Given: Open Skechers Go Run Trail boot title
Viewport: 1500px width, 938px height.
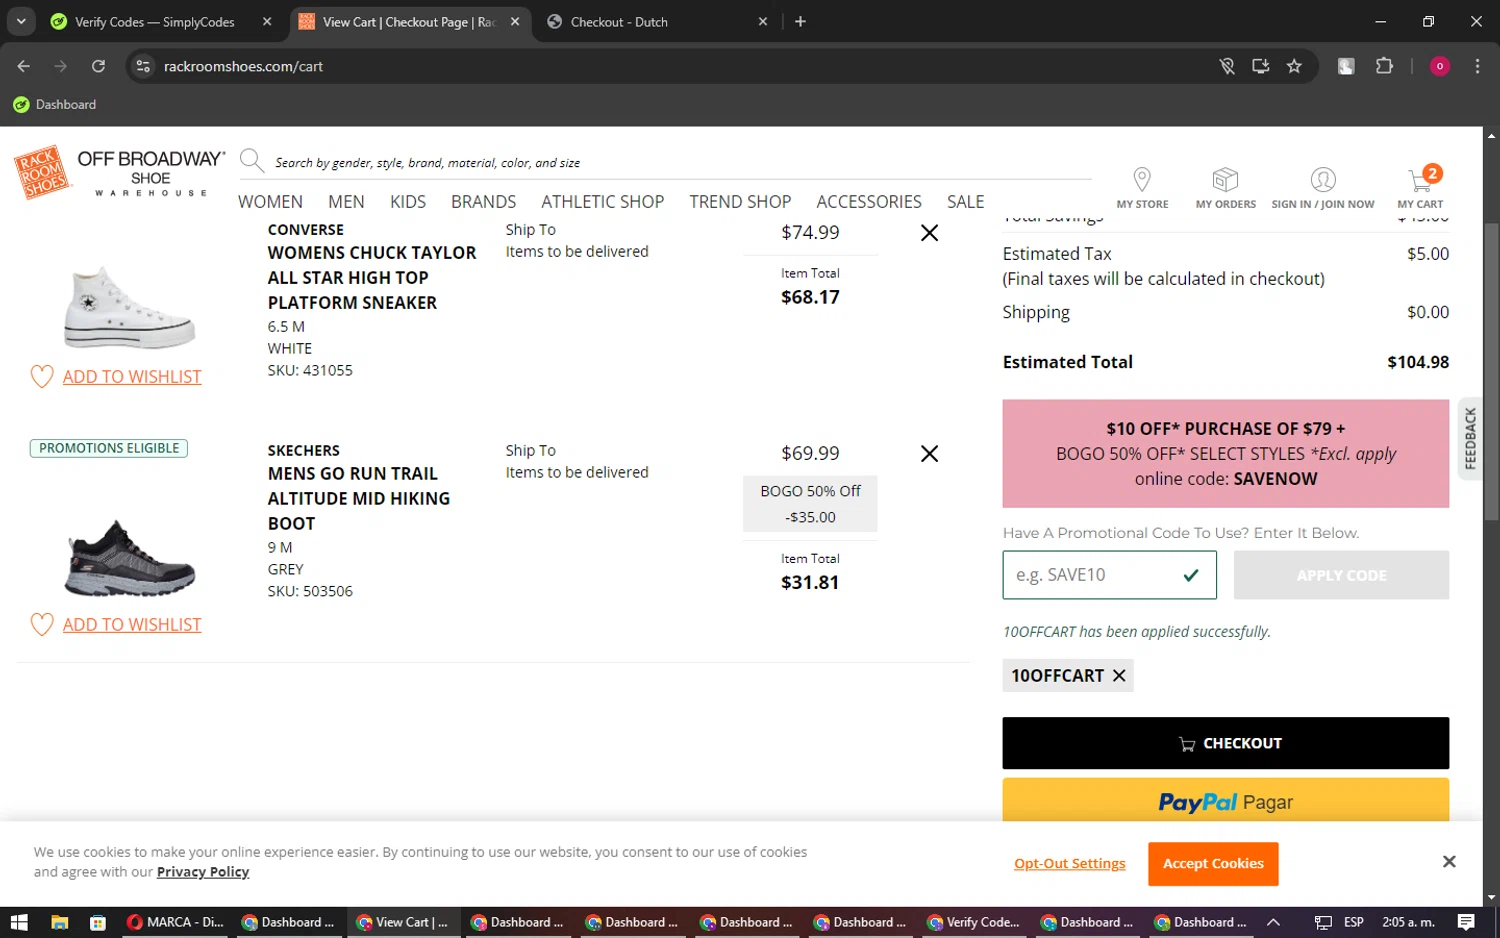Looking at the screenshot, I should [358, 498].
